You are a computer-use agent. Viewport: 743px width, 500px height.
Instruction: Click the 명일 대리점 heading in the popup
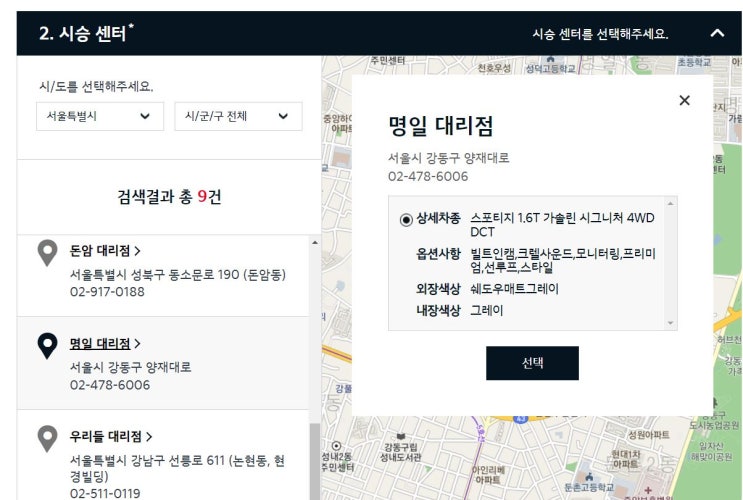[441, 126]
